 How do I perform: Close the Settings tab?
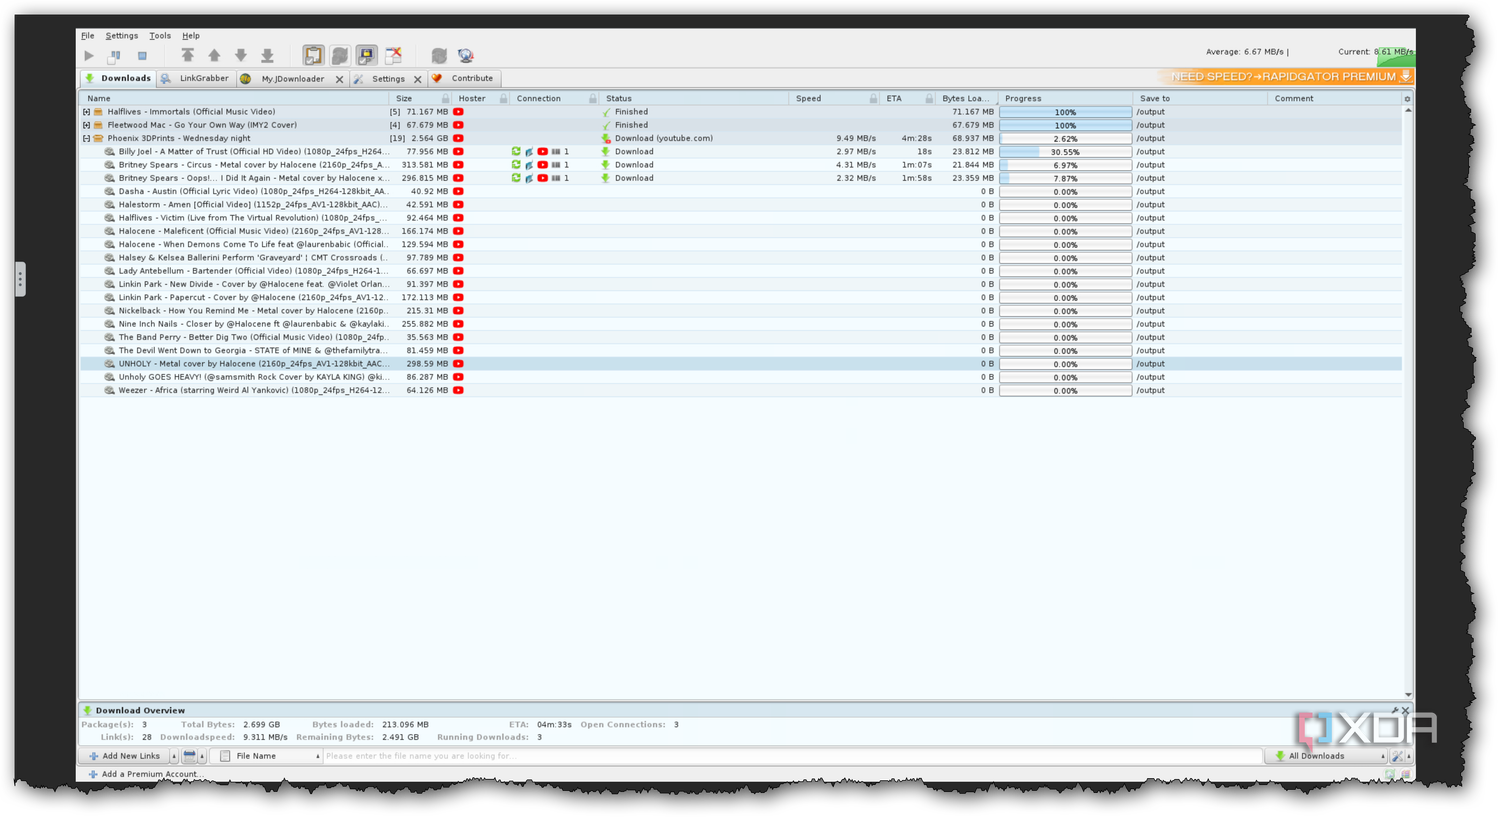click(x=418, y=79)
